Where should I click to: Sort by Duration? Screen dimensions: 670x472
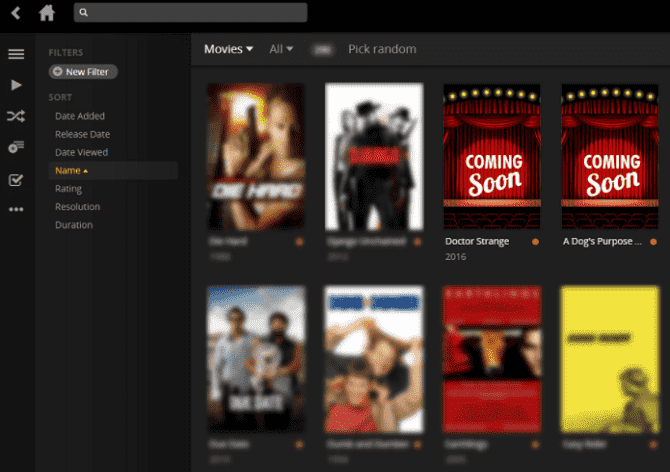[74, 225]
